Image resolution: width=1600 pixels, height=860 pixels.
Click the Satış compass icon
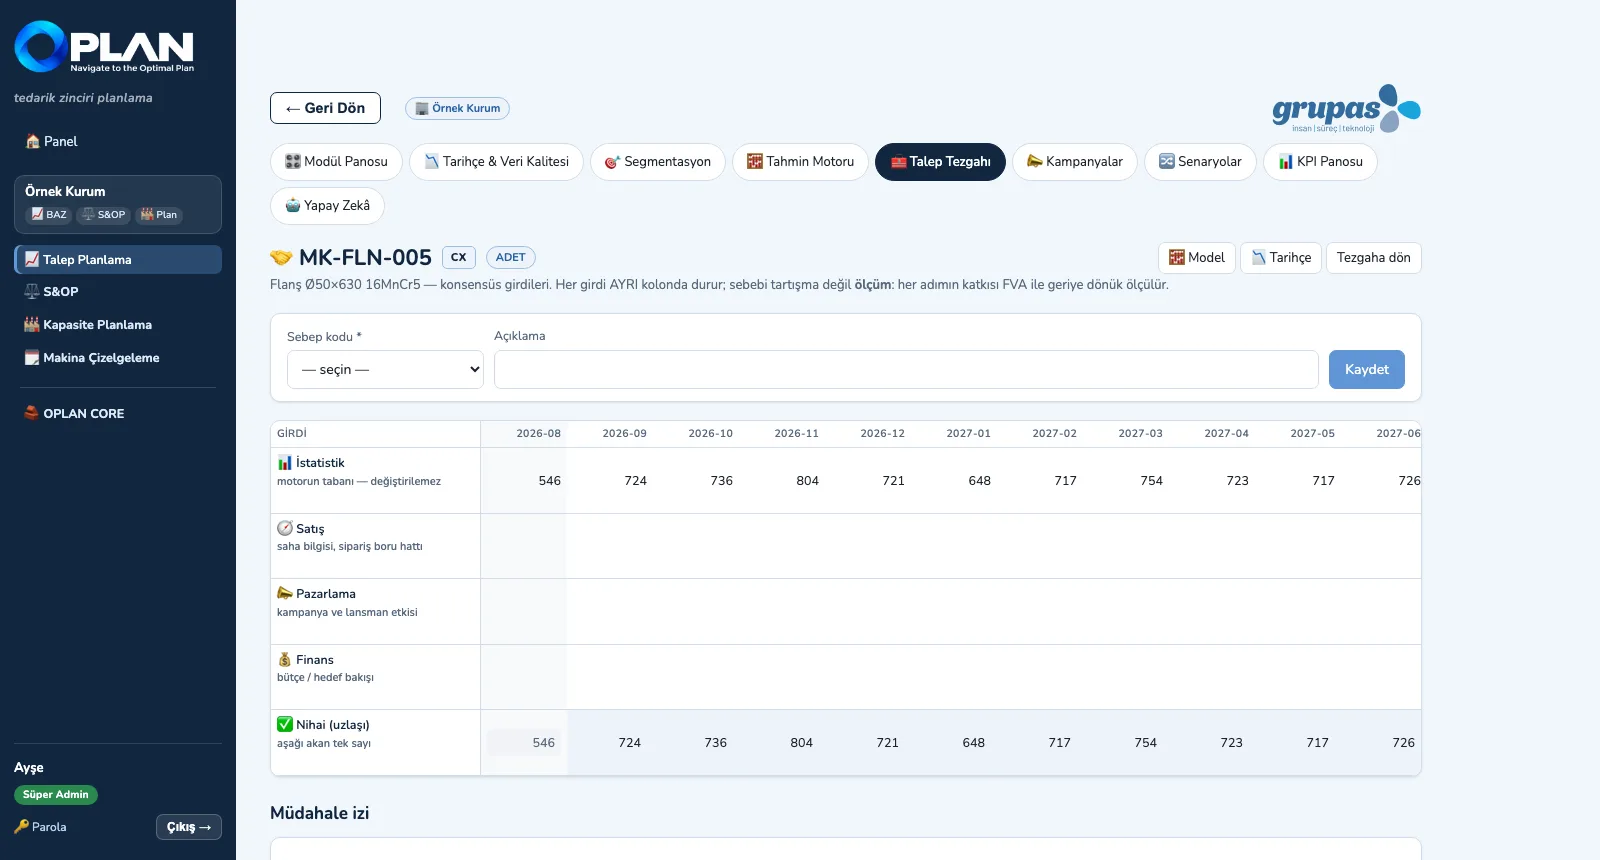coord(285,528)
